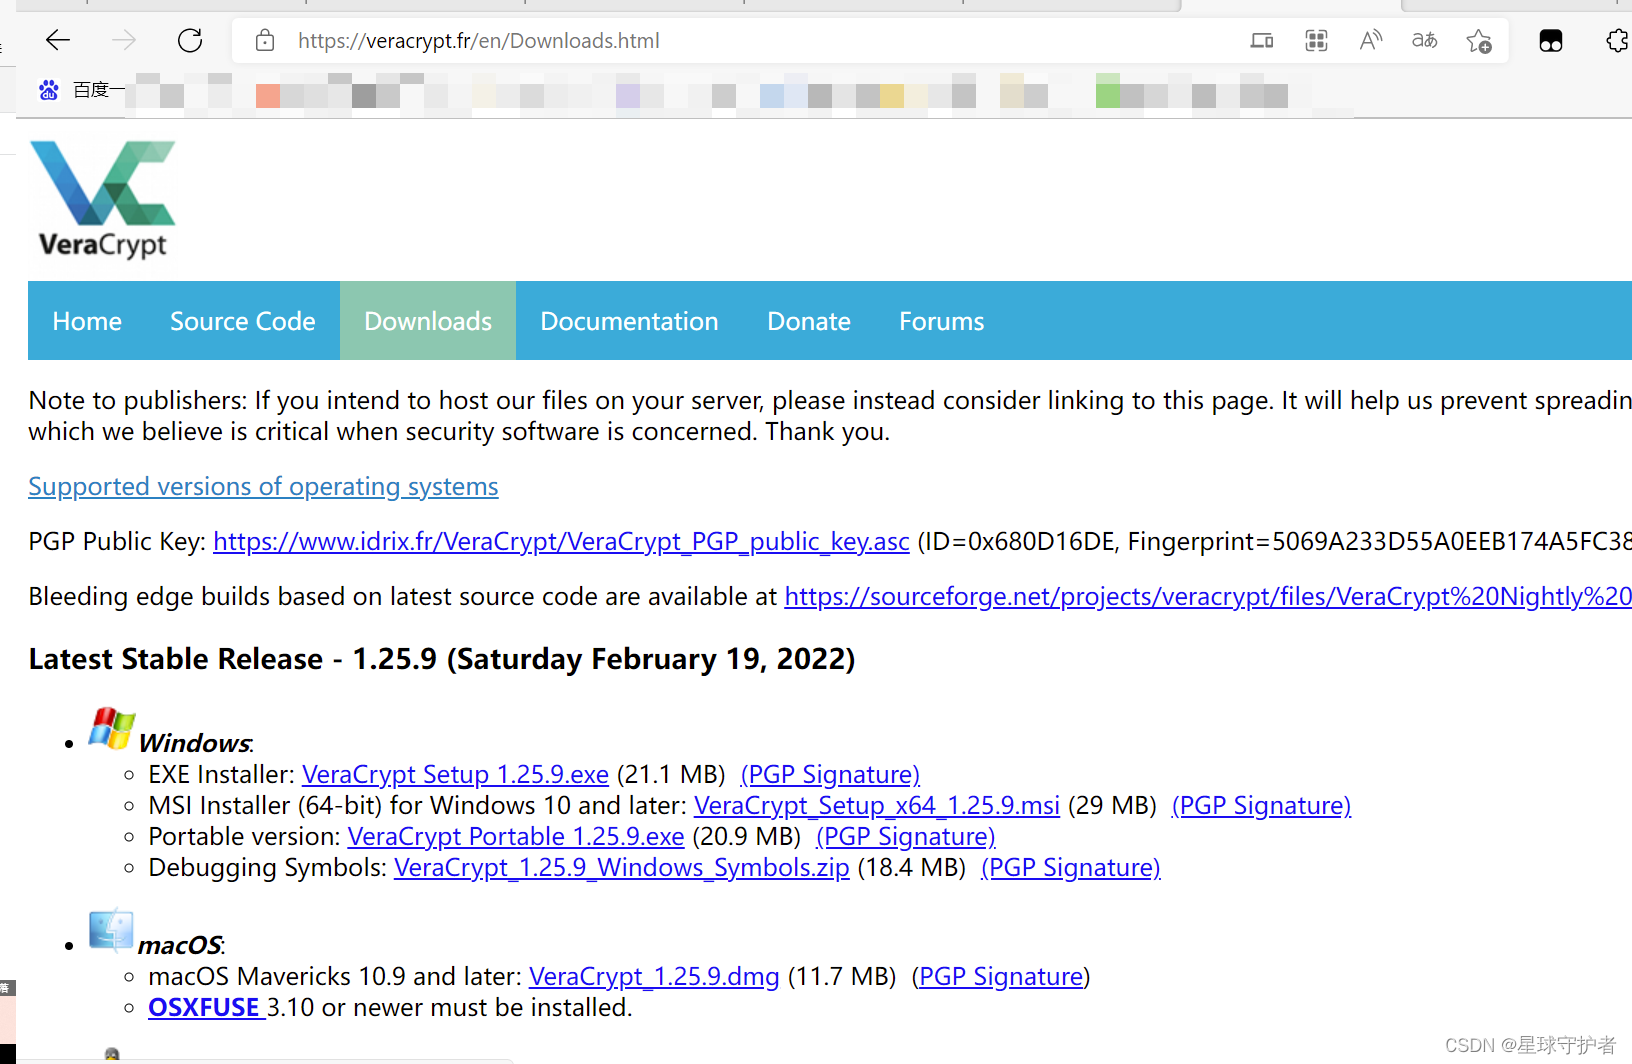Screen dimensions: 1632x1064
Task: Open the Documentation nav tab
Action: [x=629, y=321]
